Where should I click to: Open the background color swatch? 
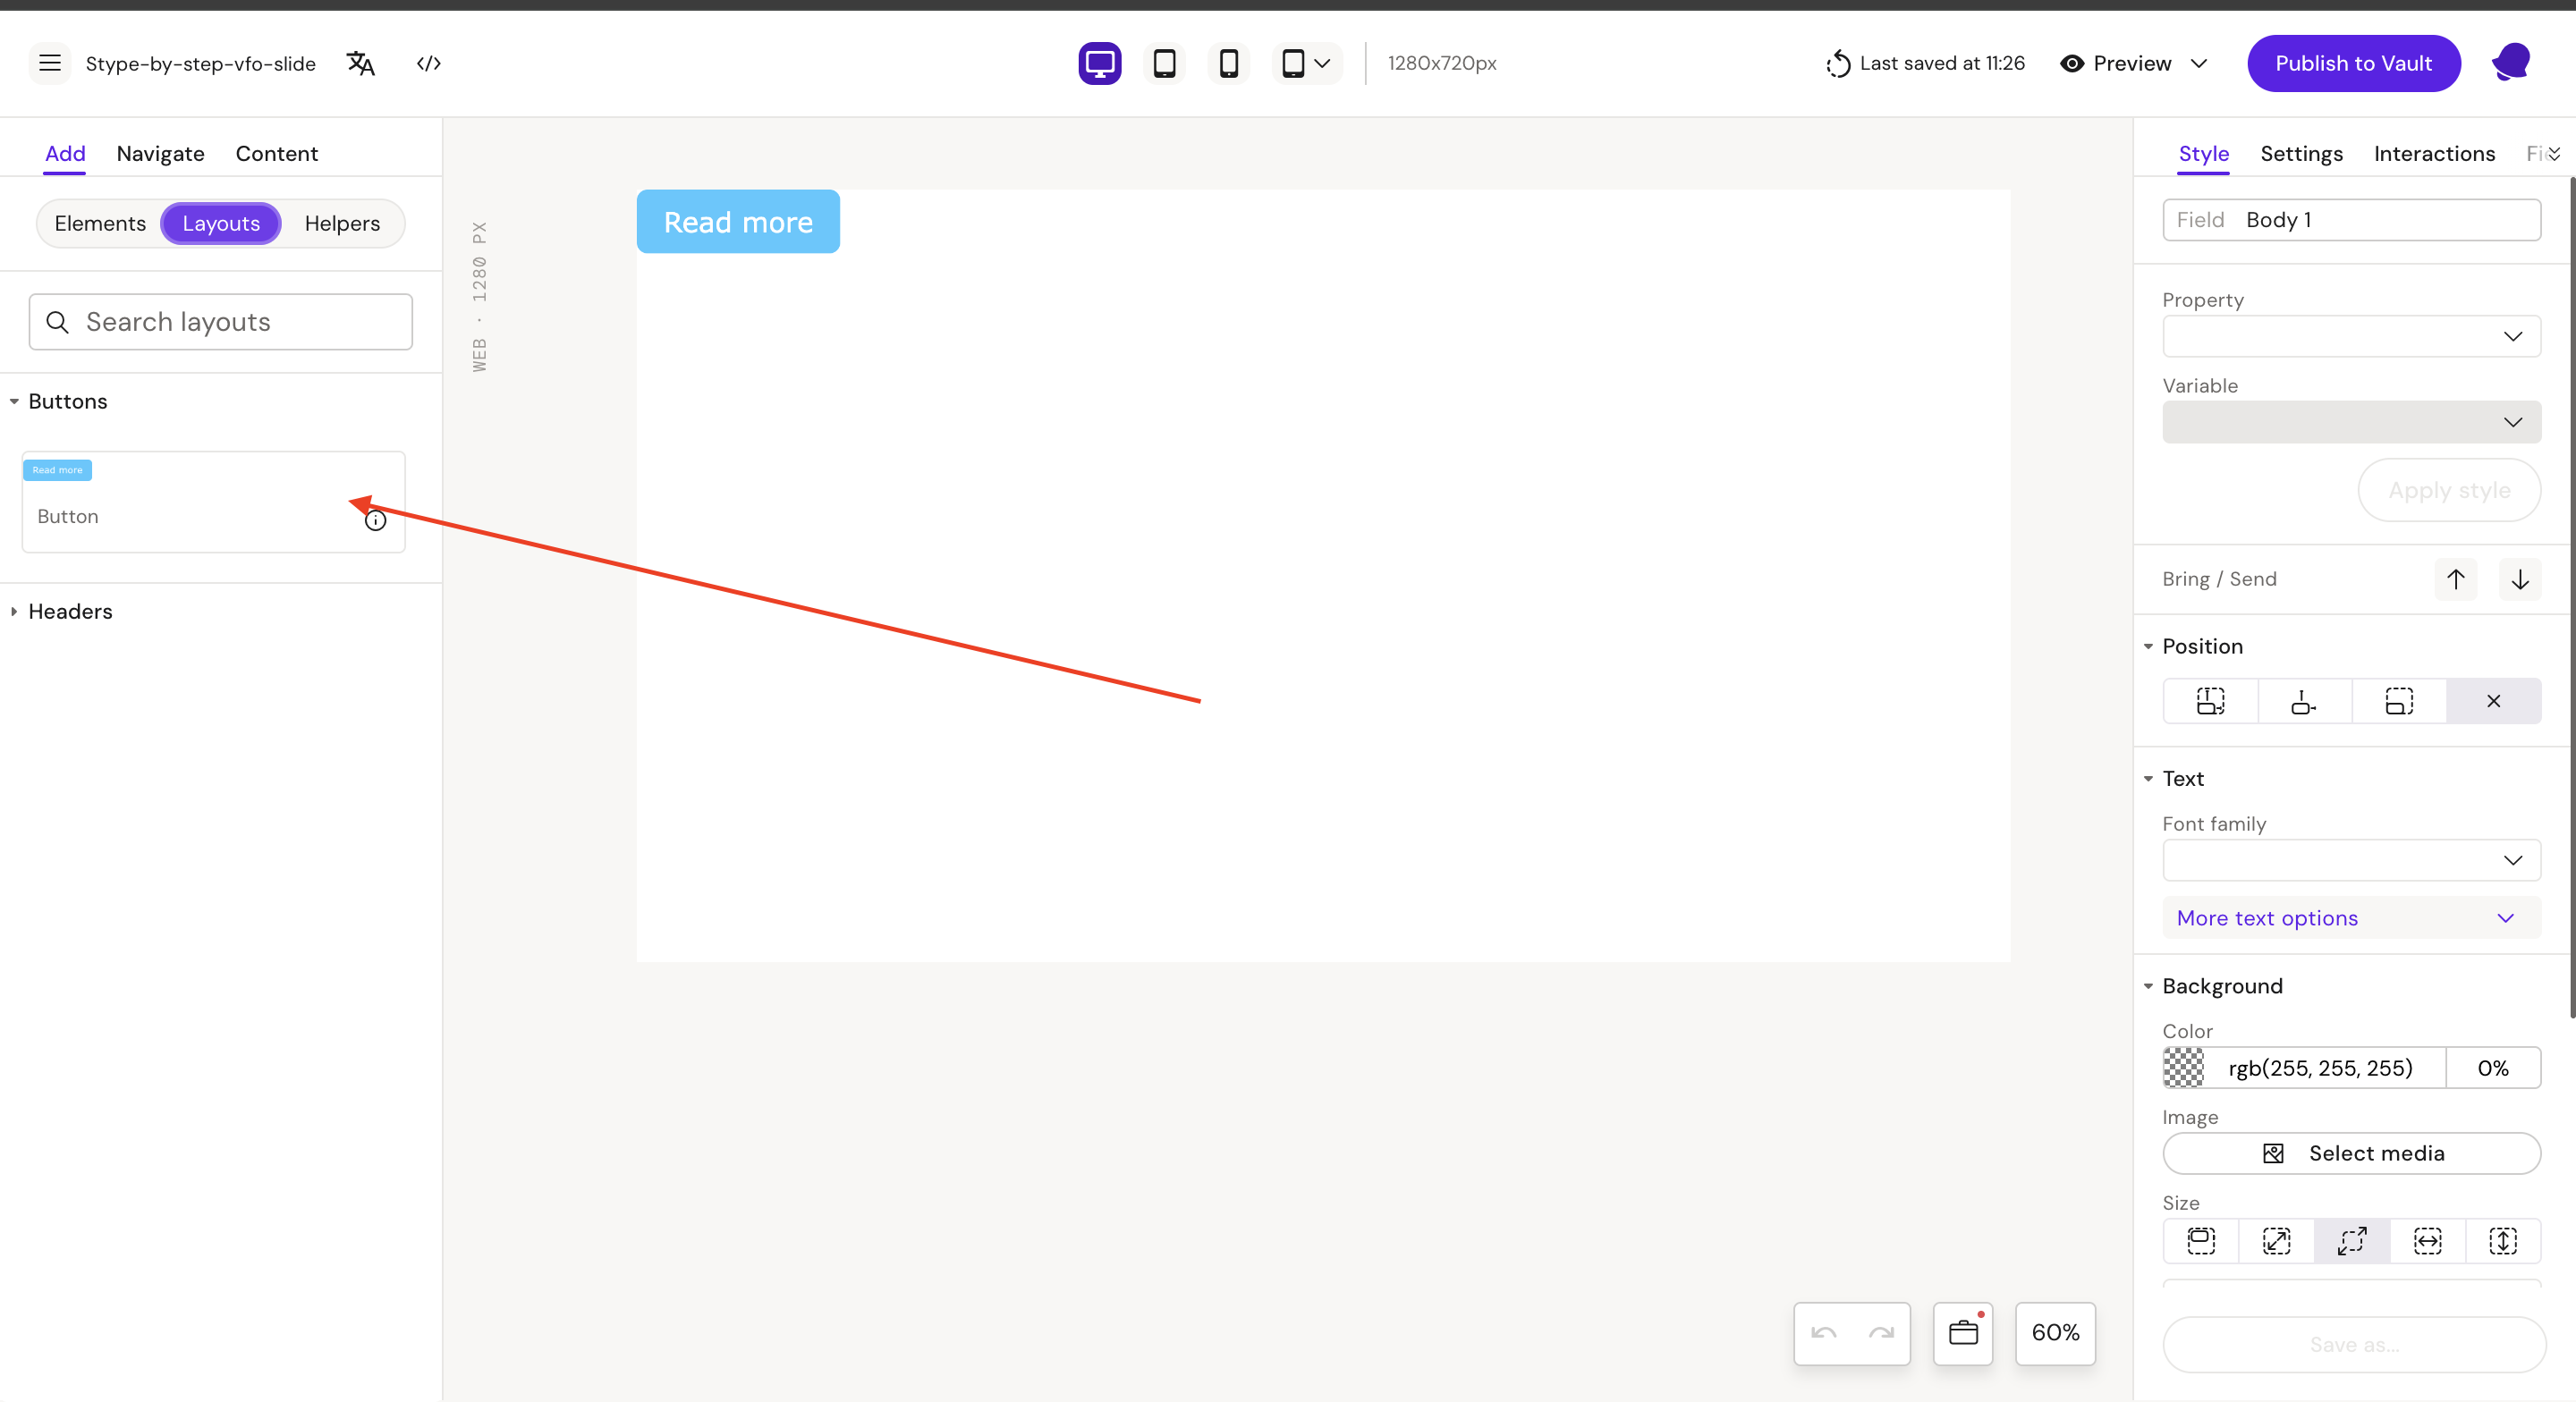click(2184, 1069)
